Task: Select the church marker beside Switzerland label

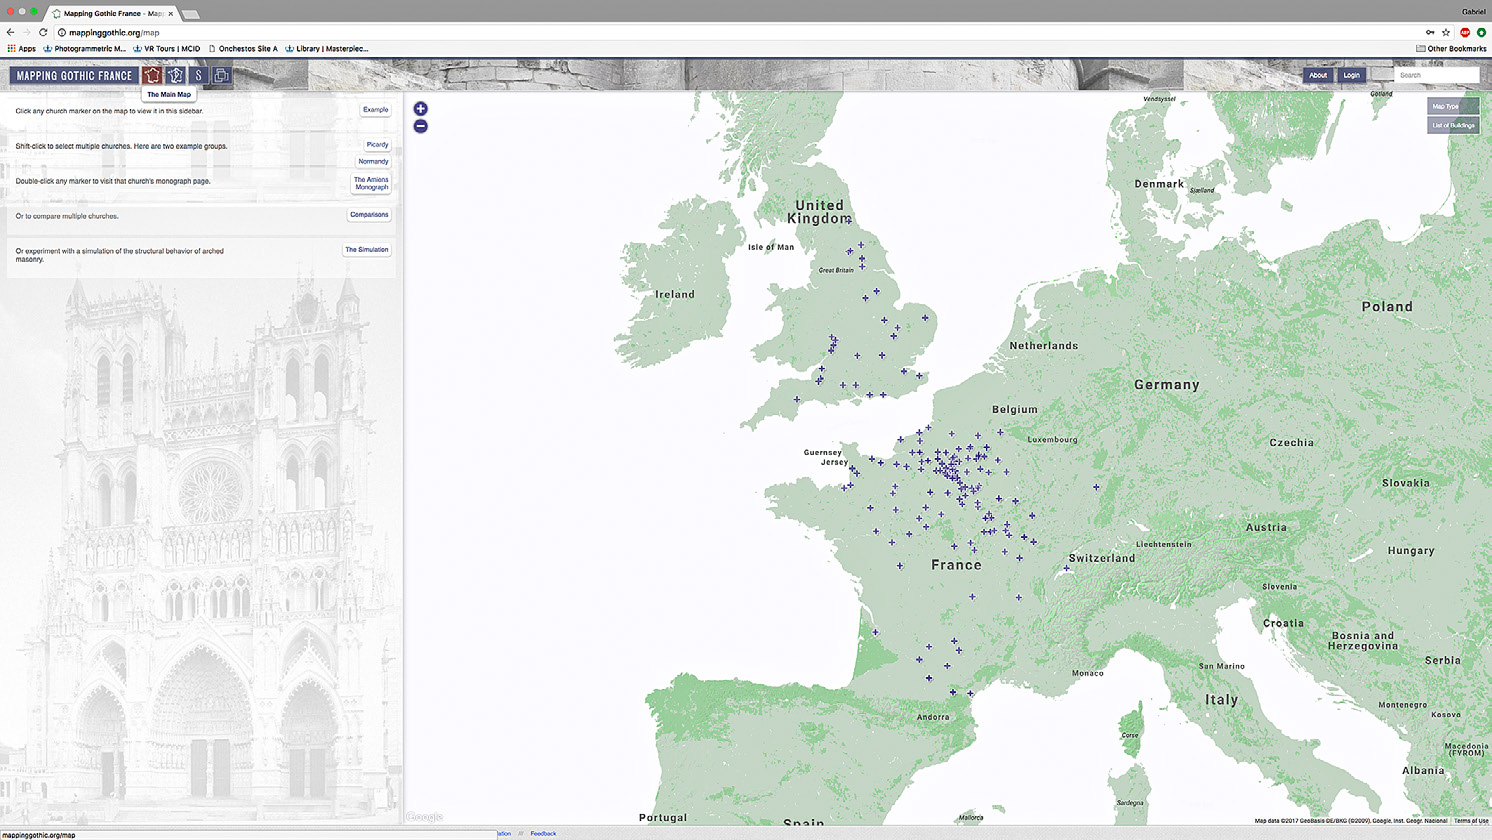Action: pyautogui.click(x=1067, y=568)
